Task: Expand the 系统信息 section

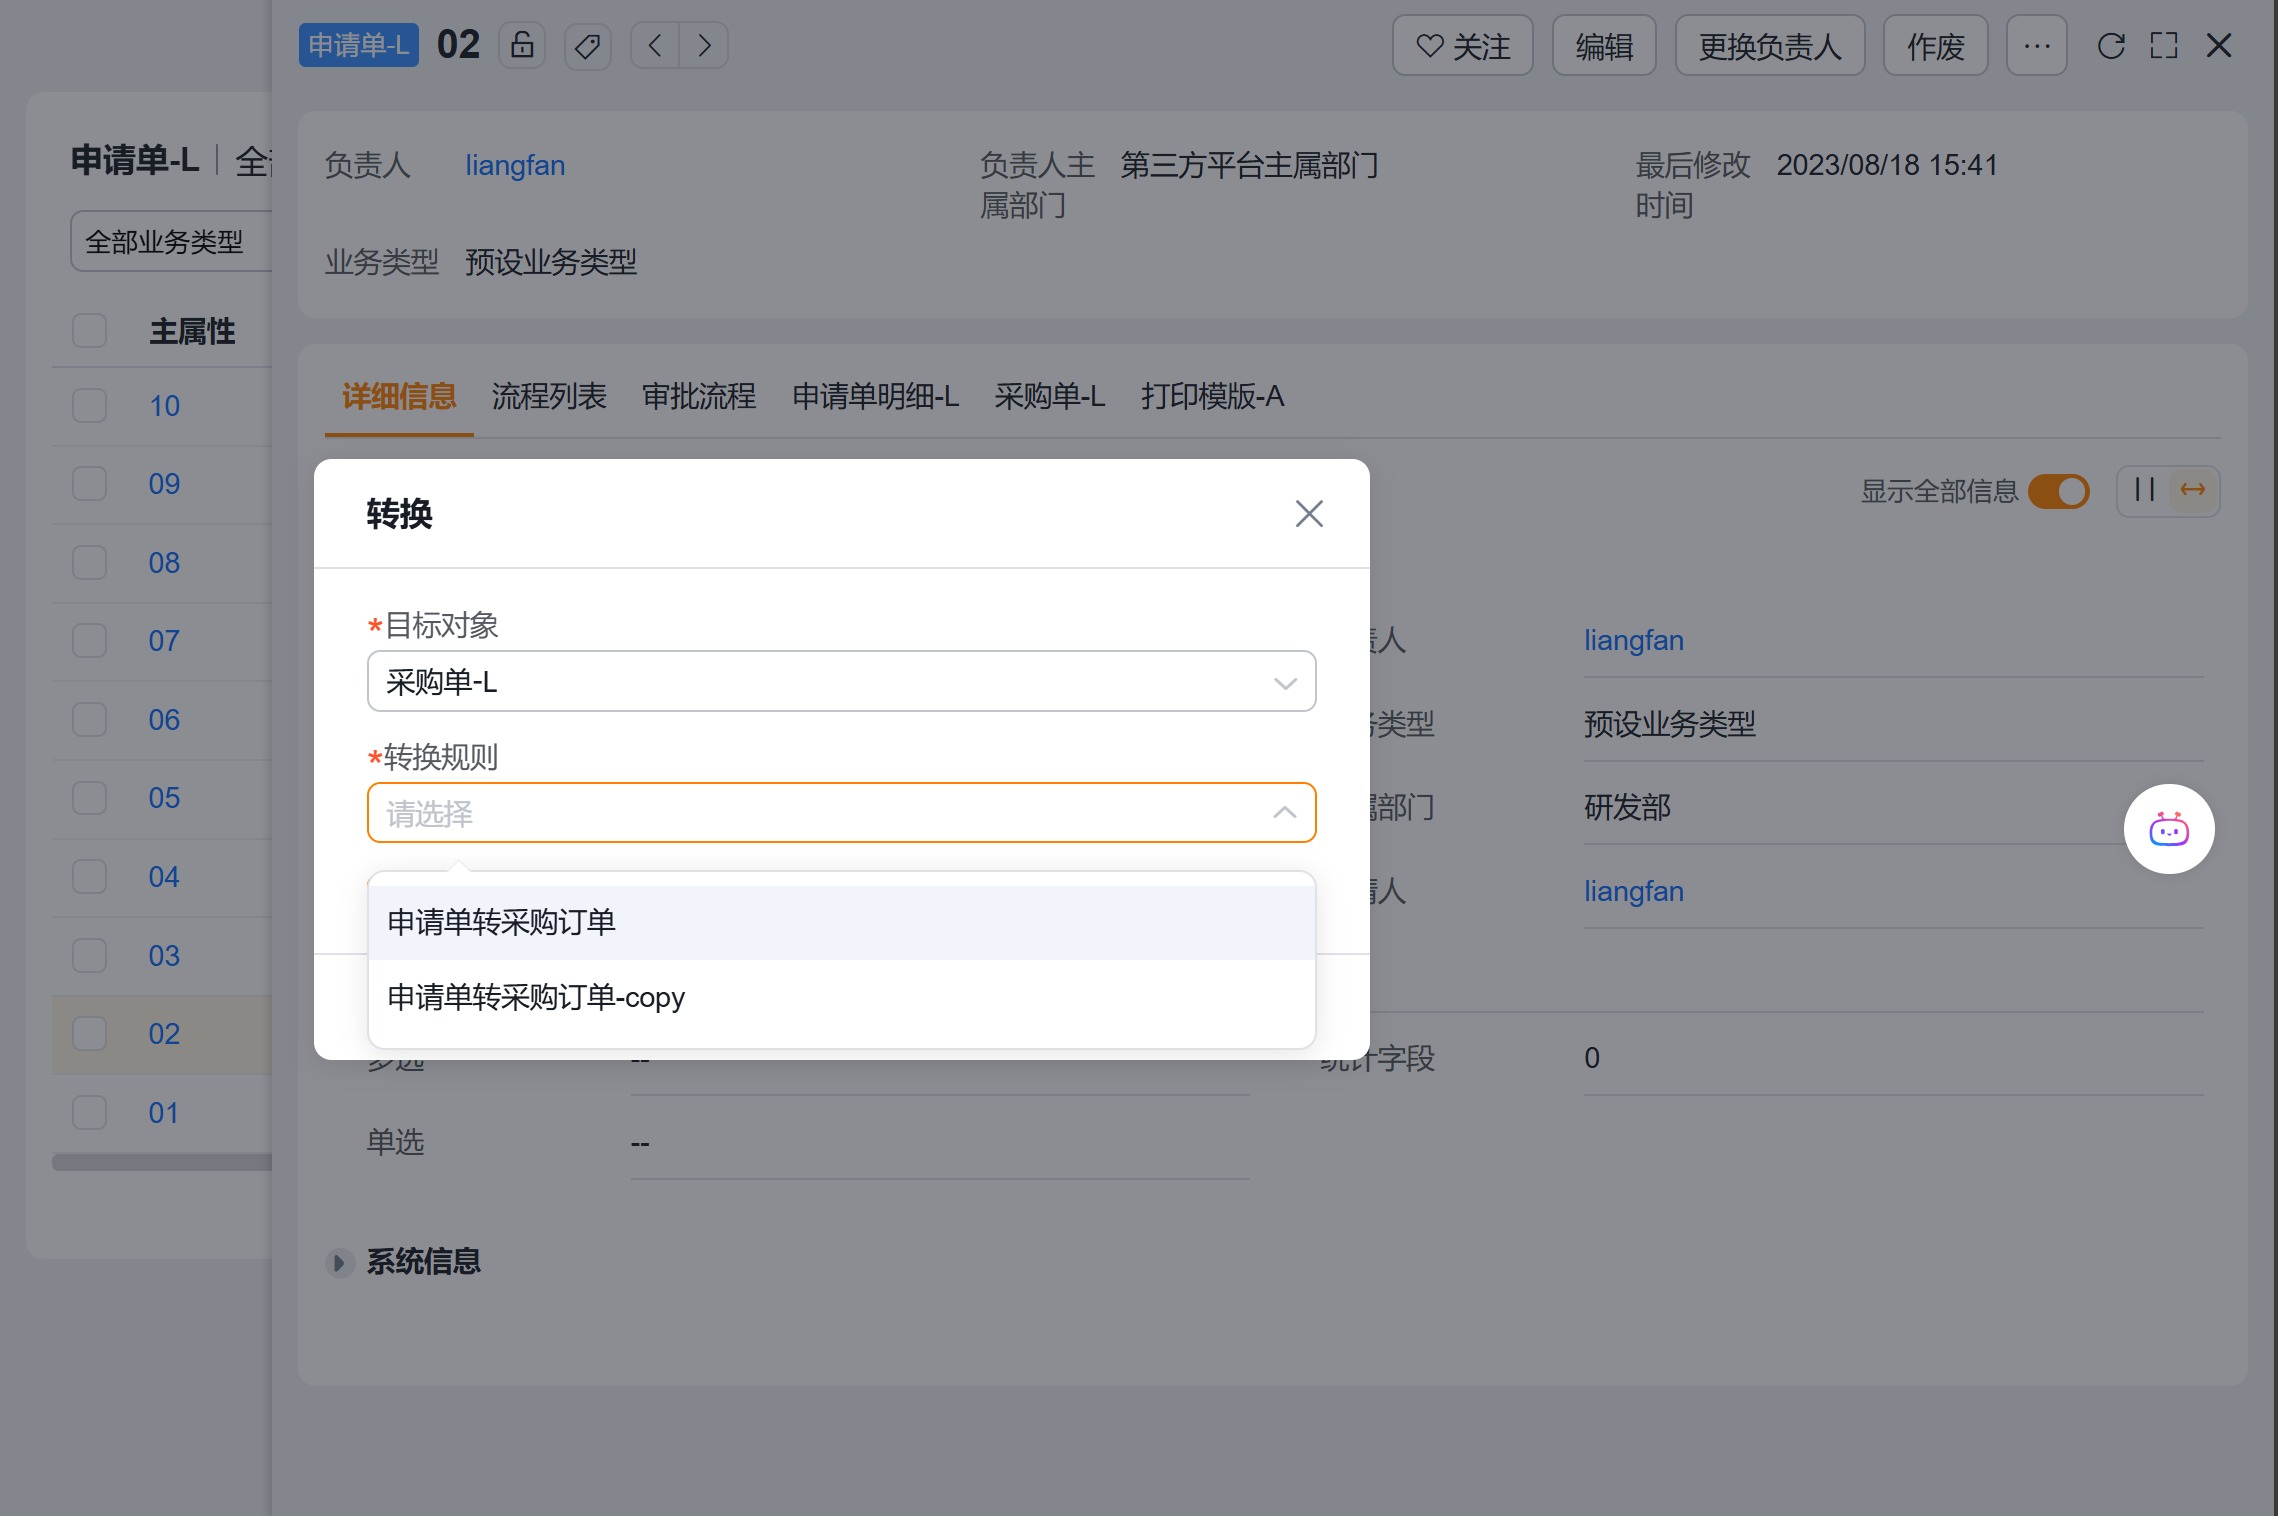Action: [339, 1262]
